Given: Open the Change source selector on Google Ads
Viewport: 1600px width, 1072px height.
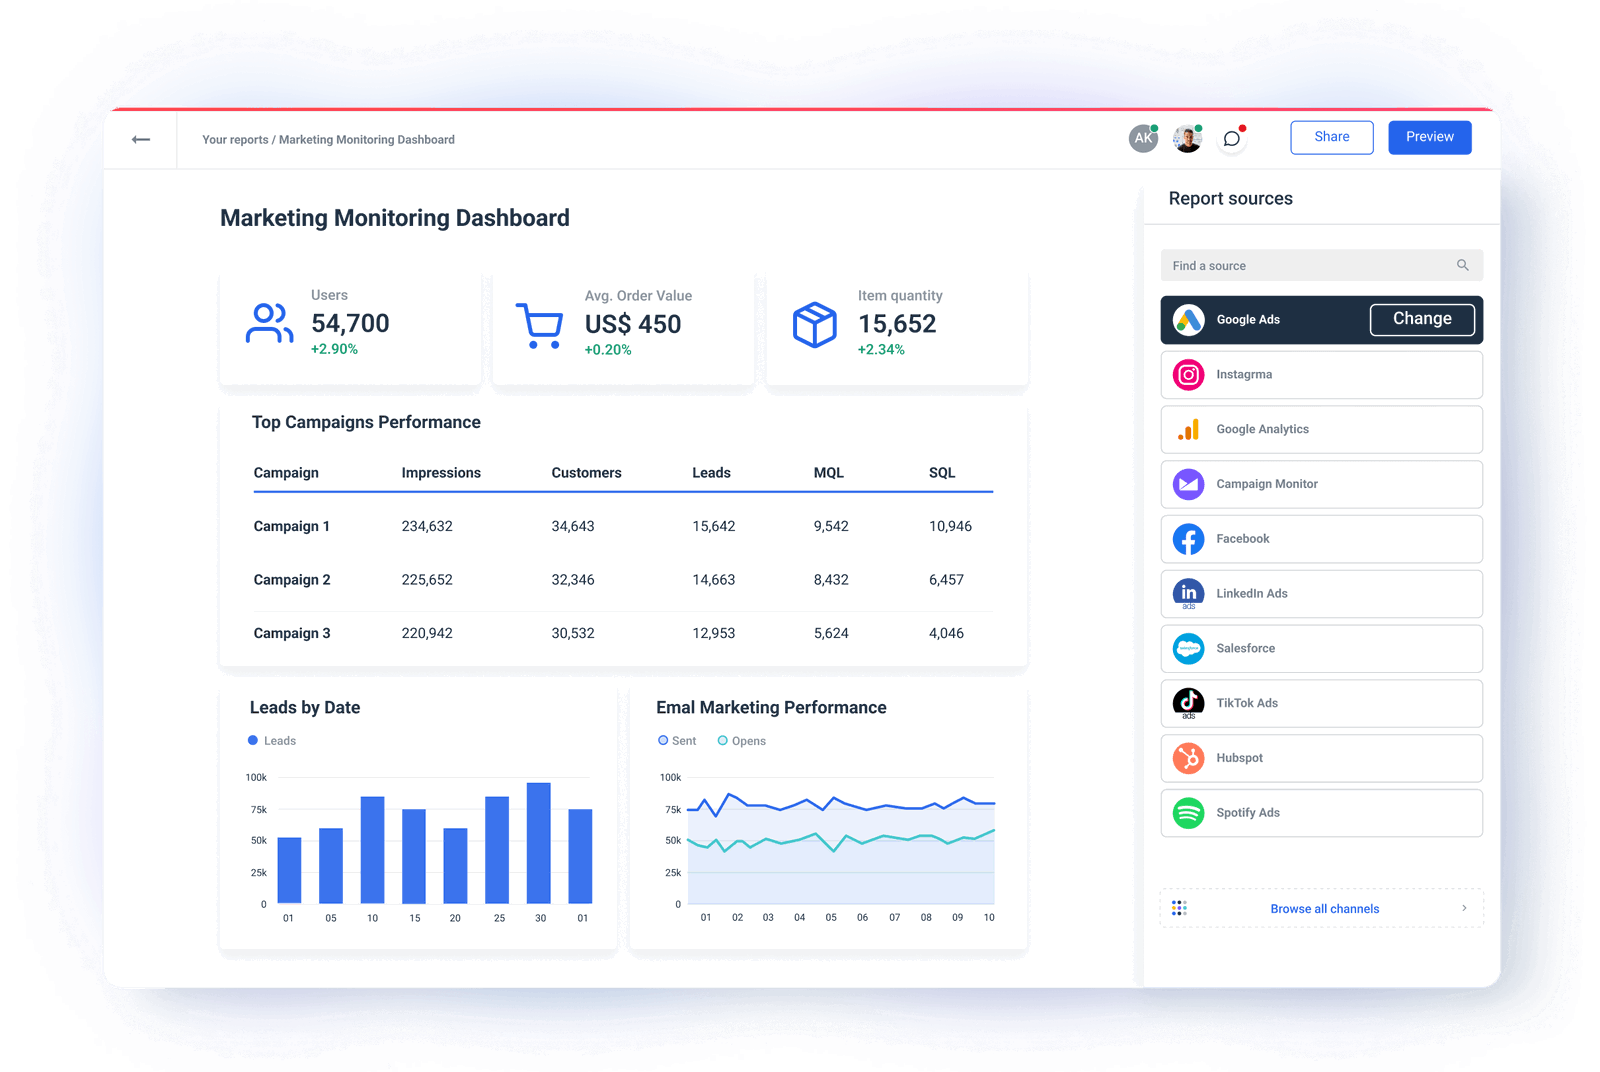Looking at the screenshot, I should [1421, 318].
